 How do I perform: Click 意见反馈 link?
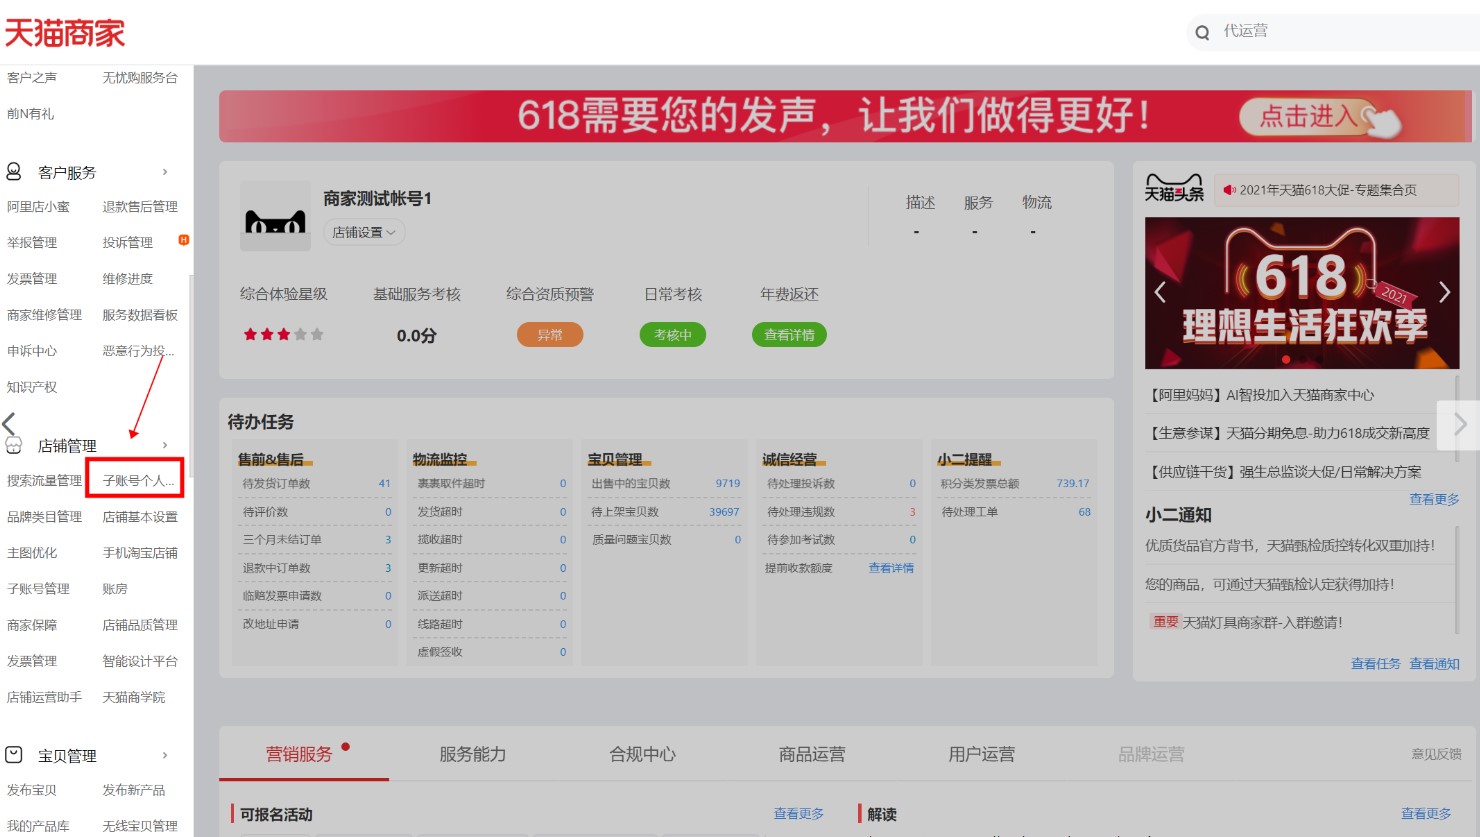point(1436,754)
